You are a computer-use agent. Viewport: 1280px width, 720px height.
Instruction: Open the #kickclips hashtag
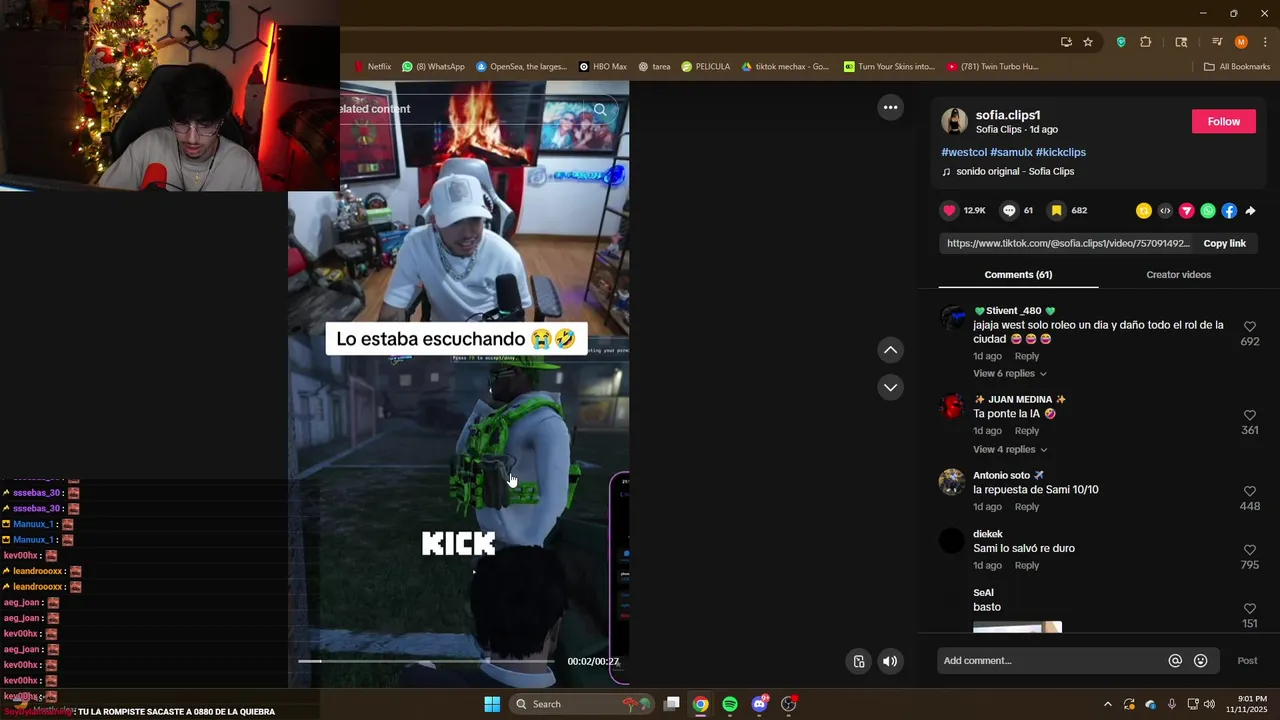1061,152
